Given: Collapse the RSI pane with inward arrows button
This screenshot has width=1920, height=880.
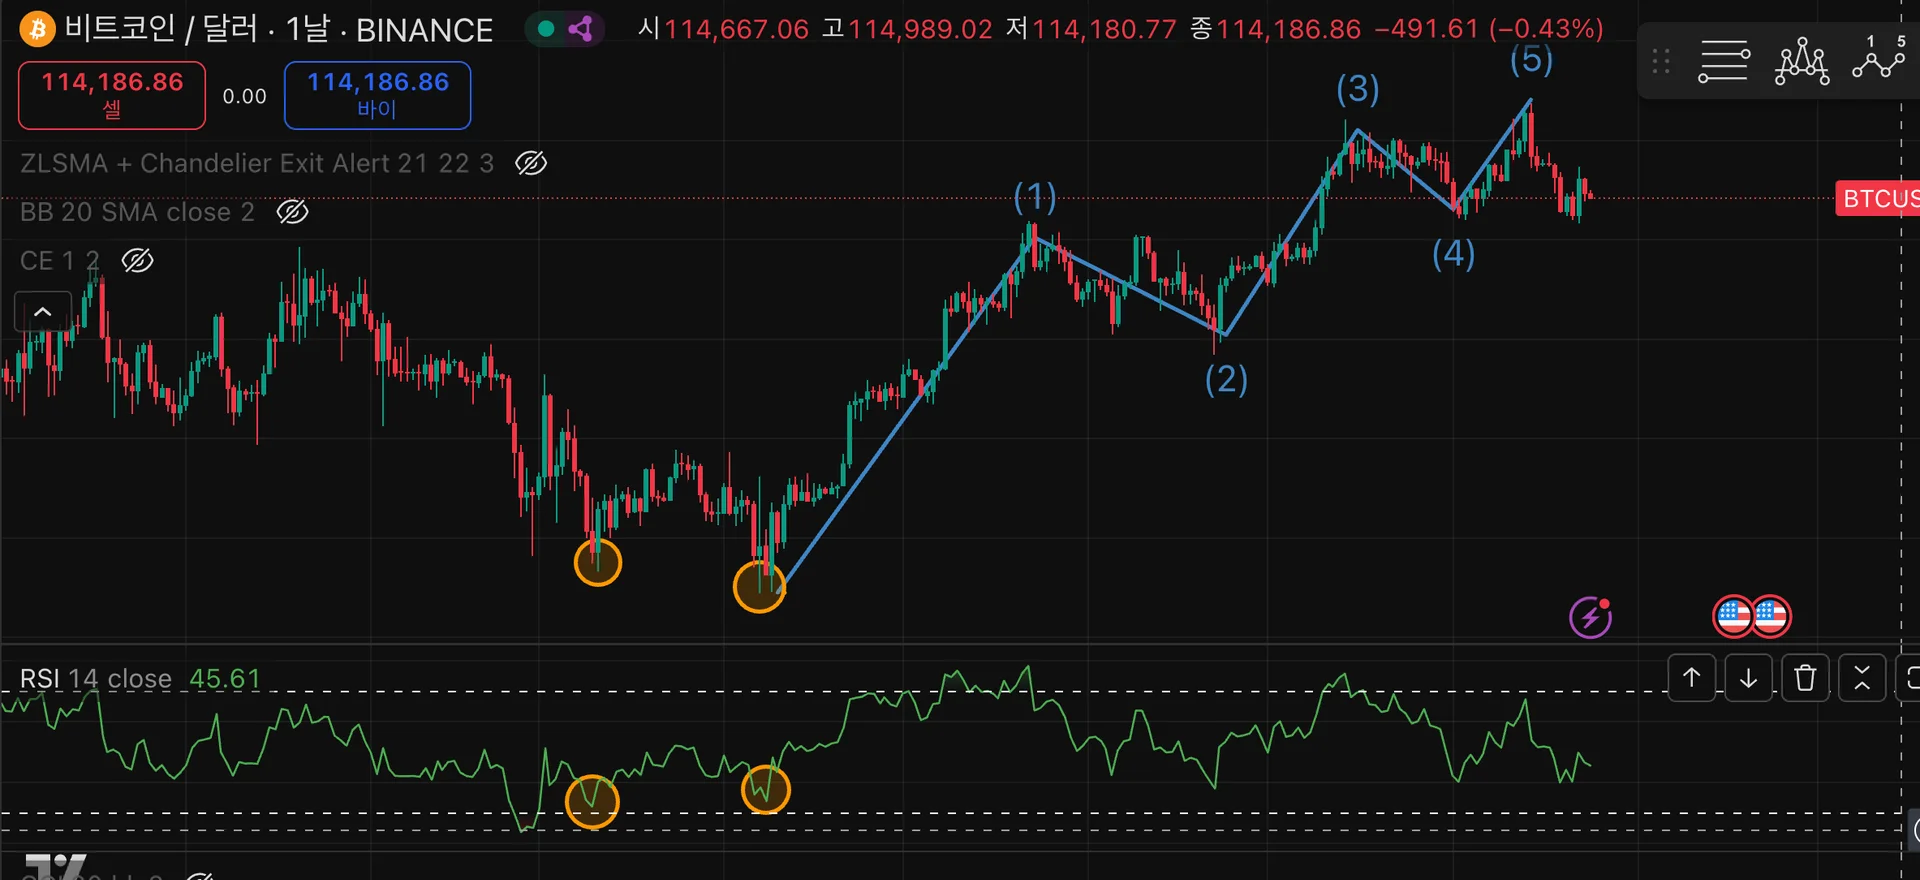Looking at the screenshot, I should 1862,678.
